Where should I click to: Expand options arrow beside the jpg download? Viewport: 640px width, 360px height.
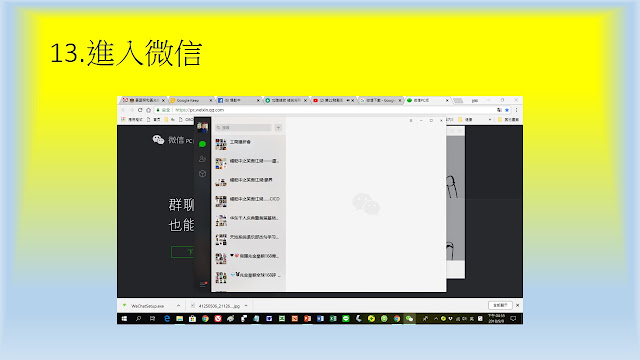pyautogui.click(x=246, y=306)
